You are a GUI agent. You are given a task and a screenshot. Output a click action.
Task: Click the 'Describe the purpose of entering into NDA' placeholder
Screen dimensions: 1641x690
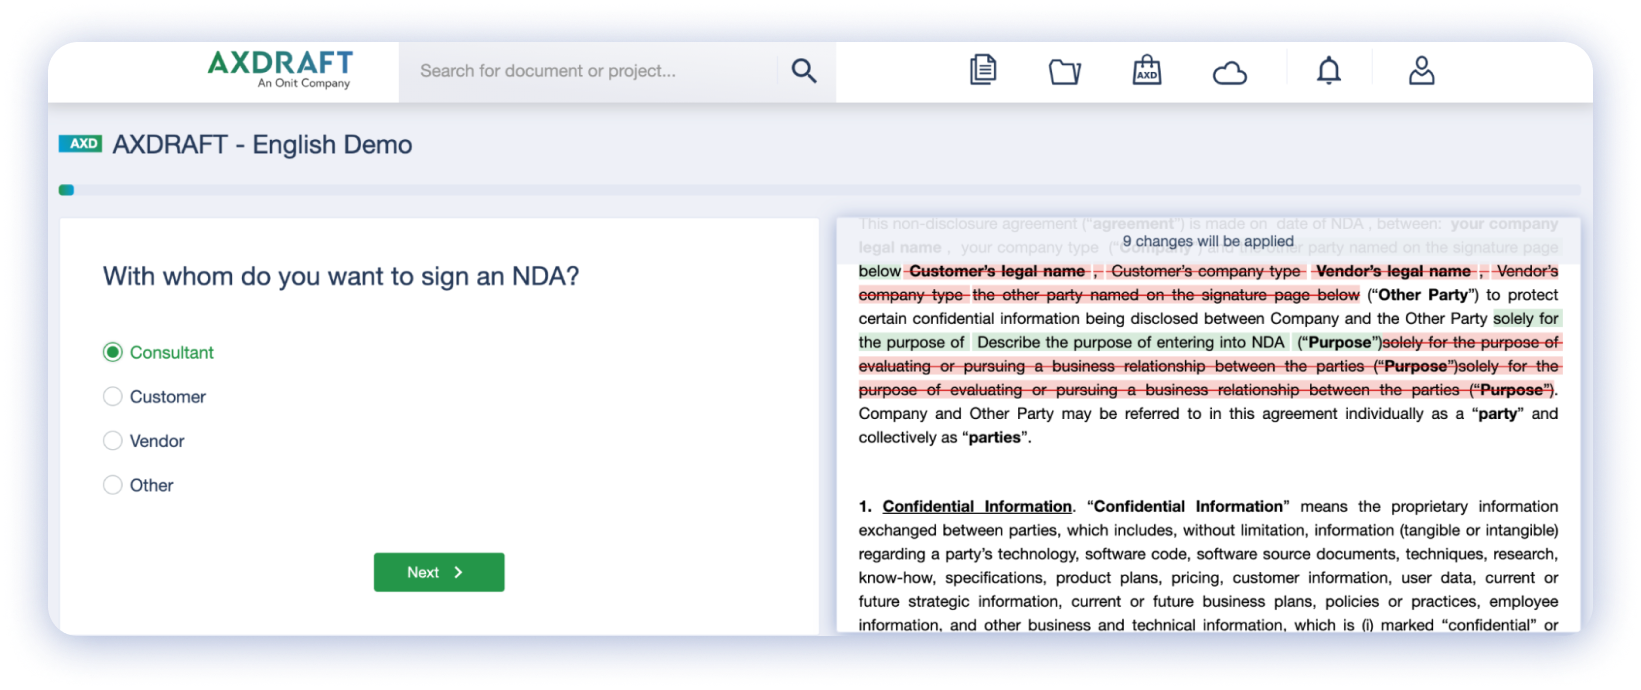1130,342
